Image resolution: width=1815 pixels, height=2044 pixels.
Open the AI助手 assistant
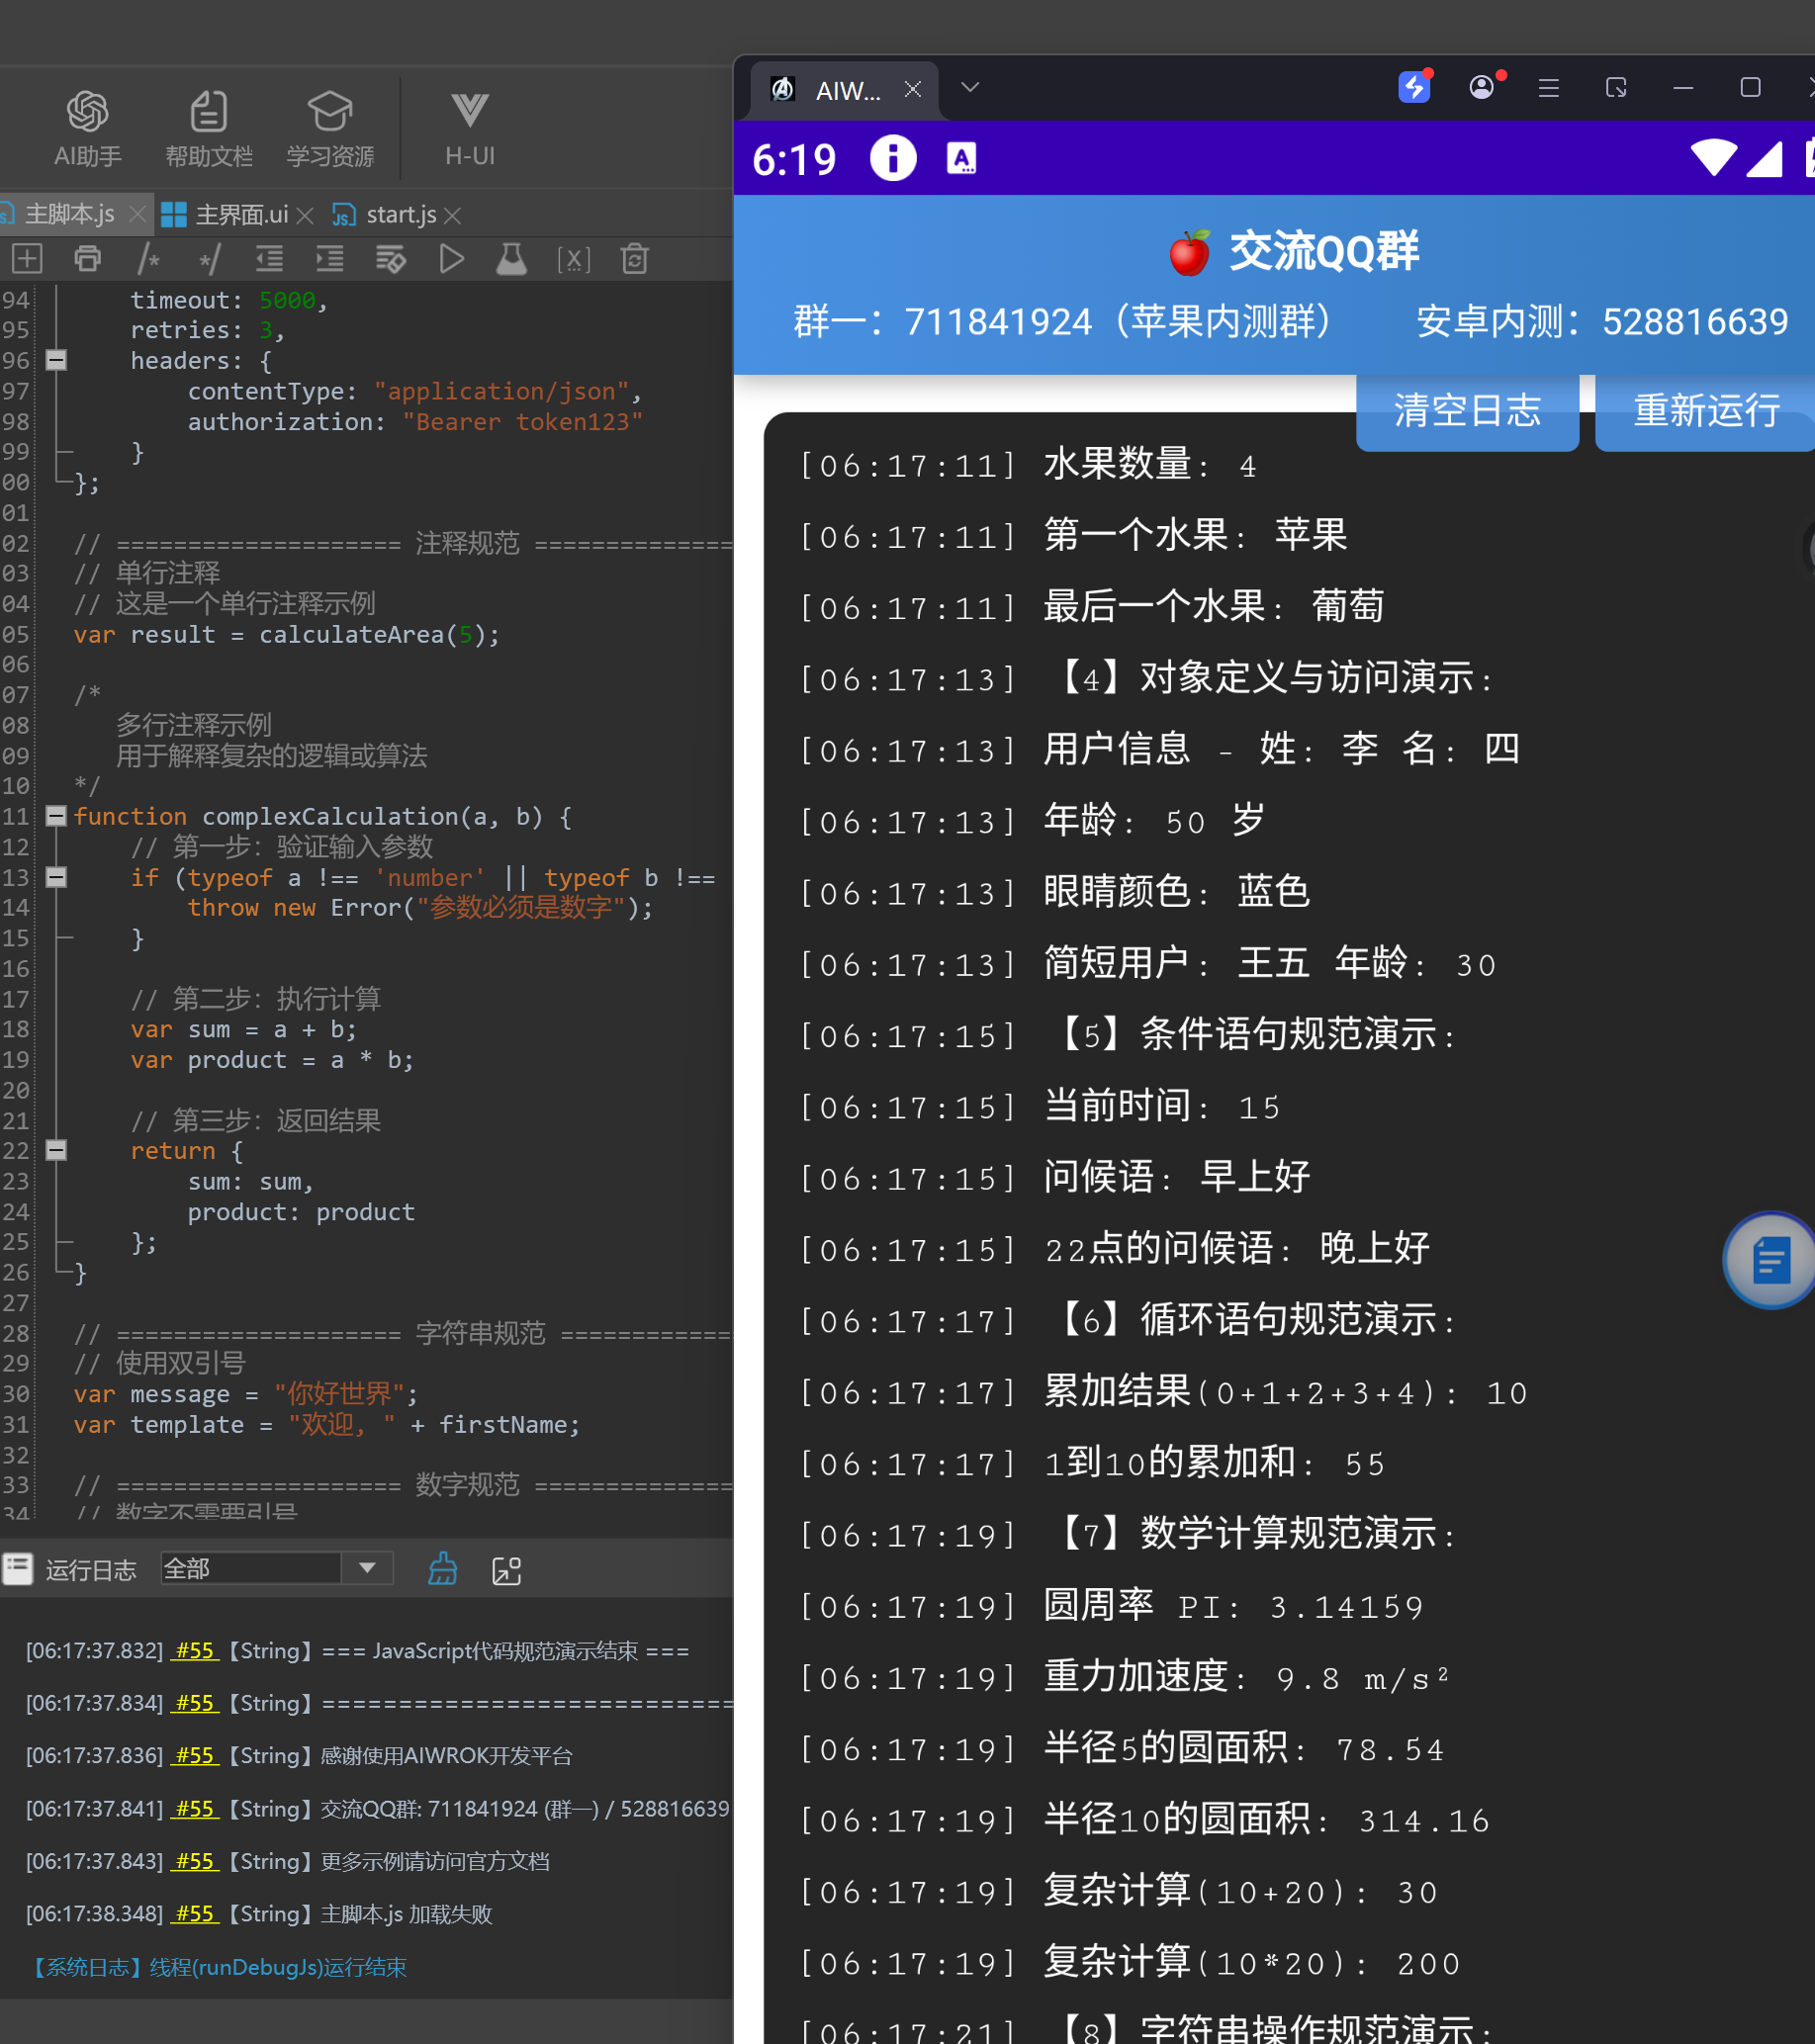pyautogui.click(x=87, y=128)
